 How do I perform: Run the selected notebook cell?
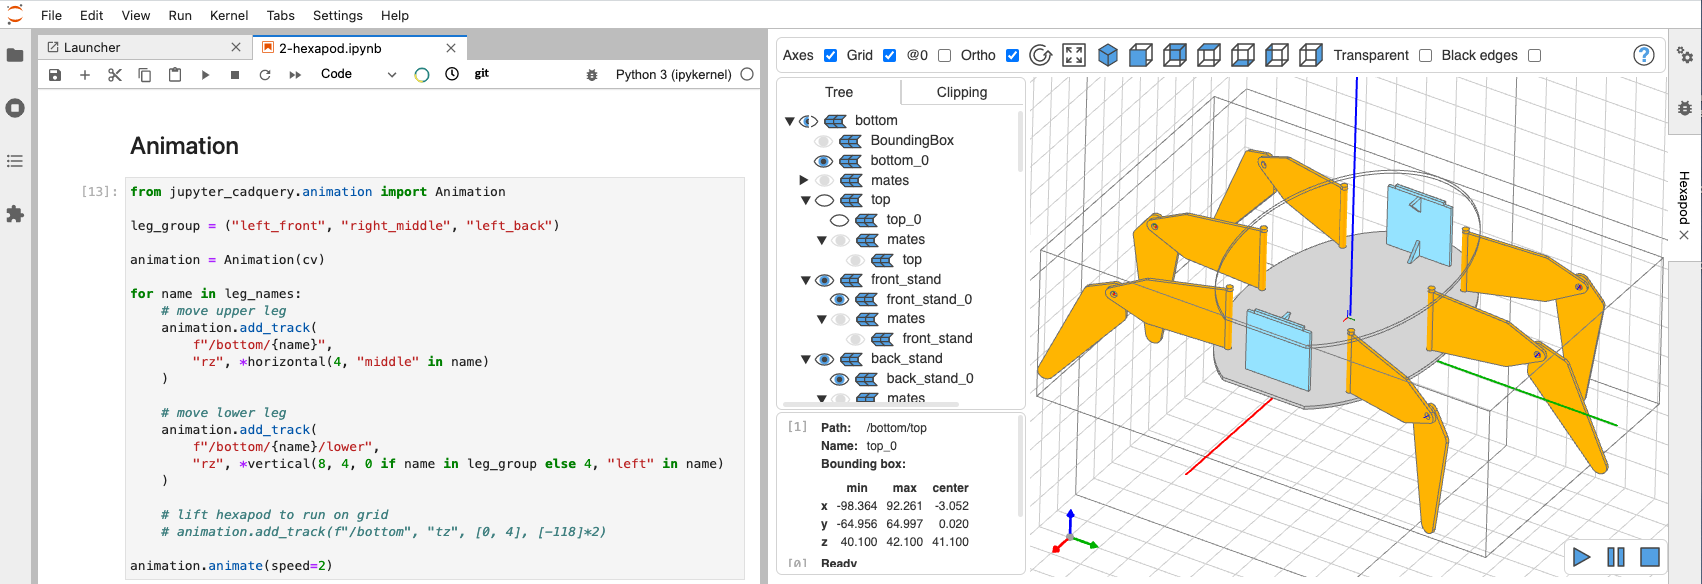pos(205,75)
